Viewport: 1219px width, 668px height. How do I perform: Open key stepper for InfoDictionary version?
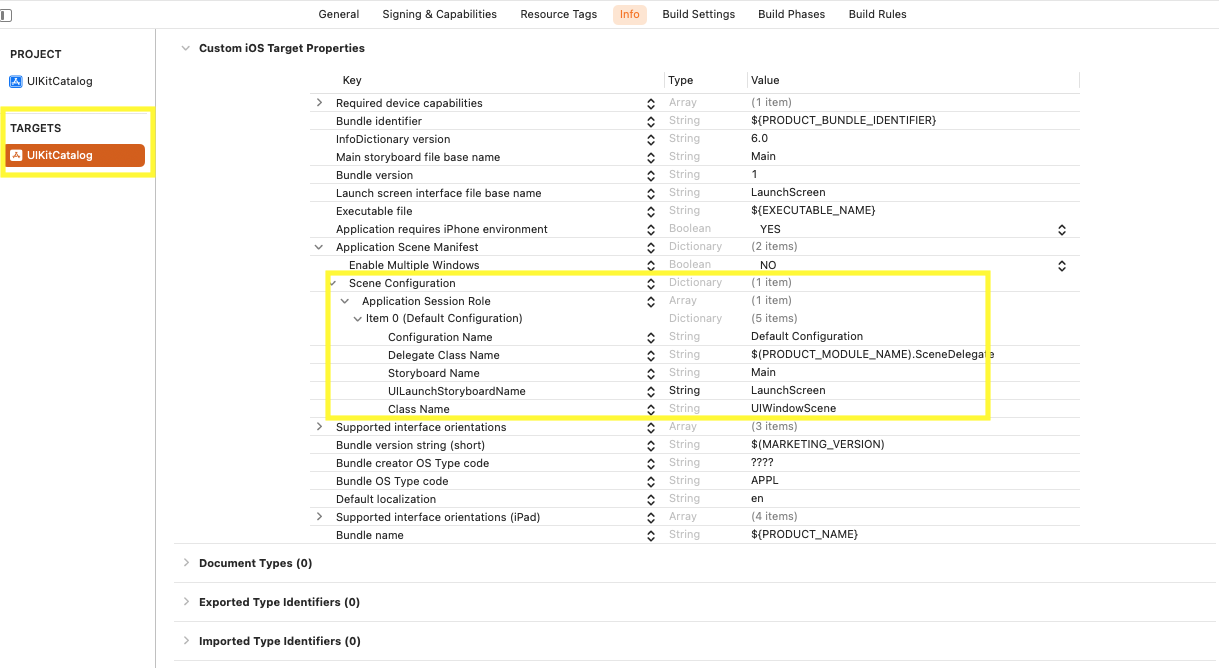651,139
